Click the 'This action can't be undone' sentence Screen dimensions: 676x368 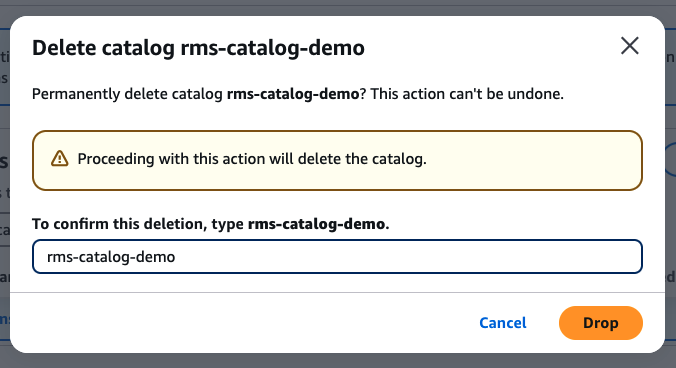(467, 94)
